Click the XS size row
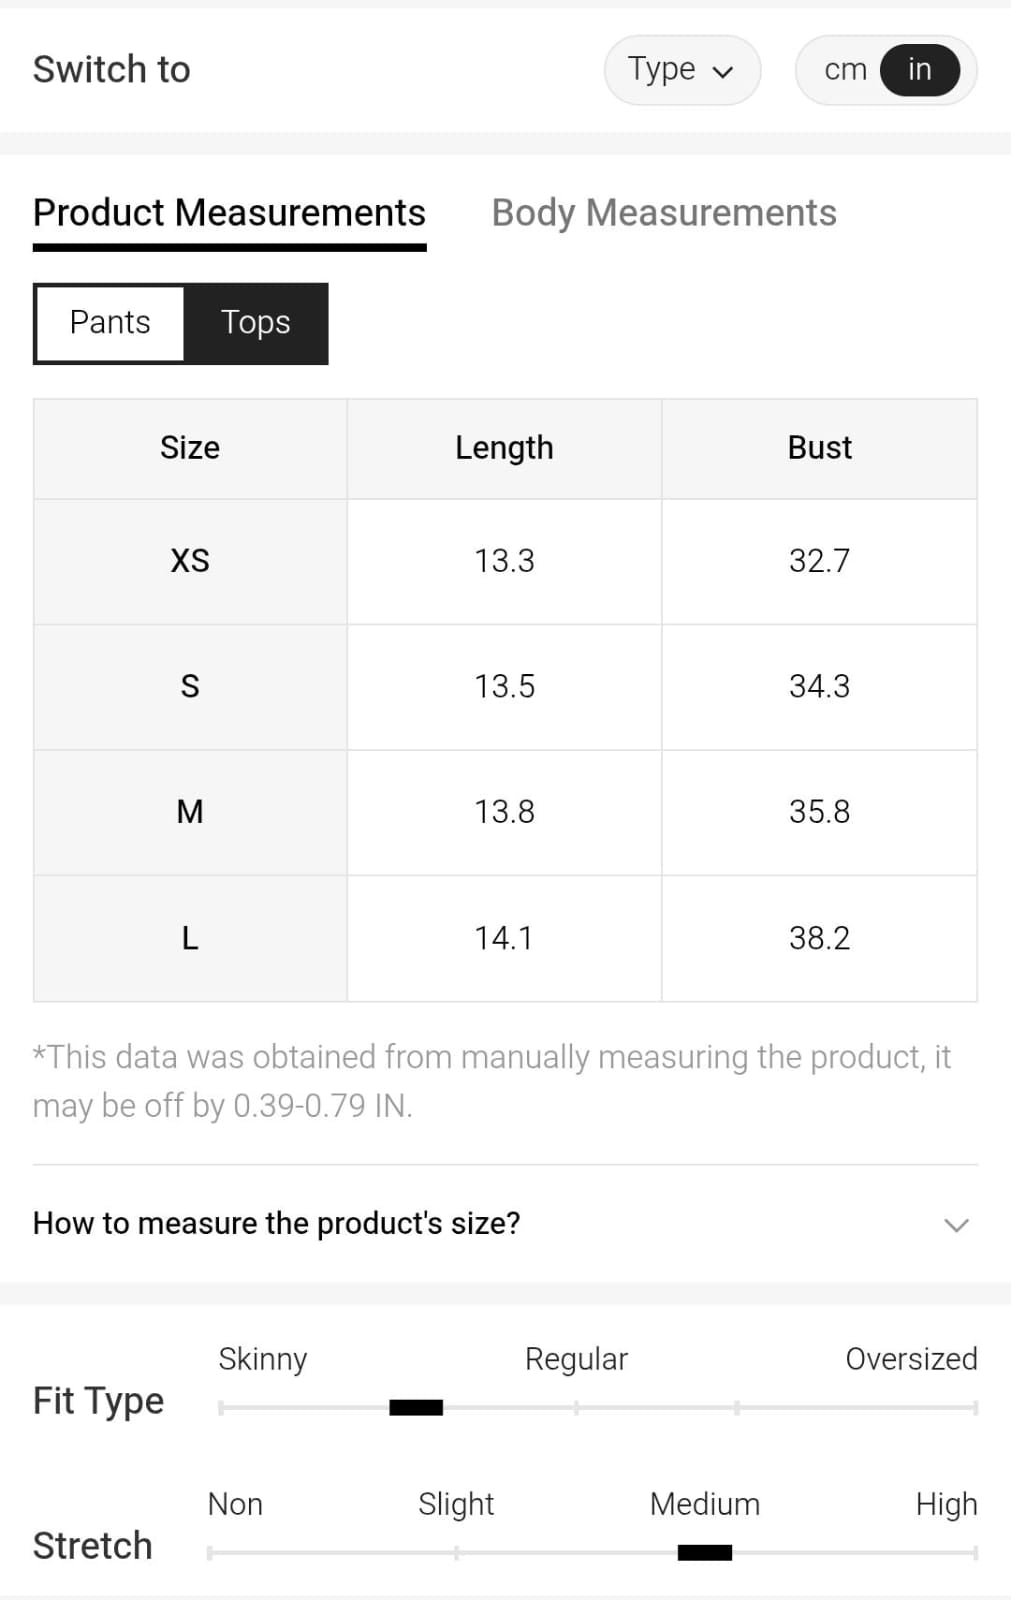 (x=190, y=561)
